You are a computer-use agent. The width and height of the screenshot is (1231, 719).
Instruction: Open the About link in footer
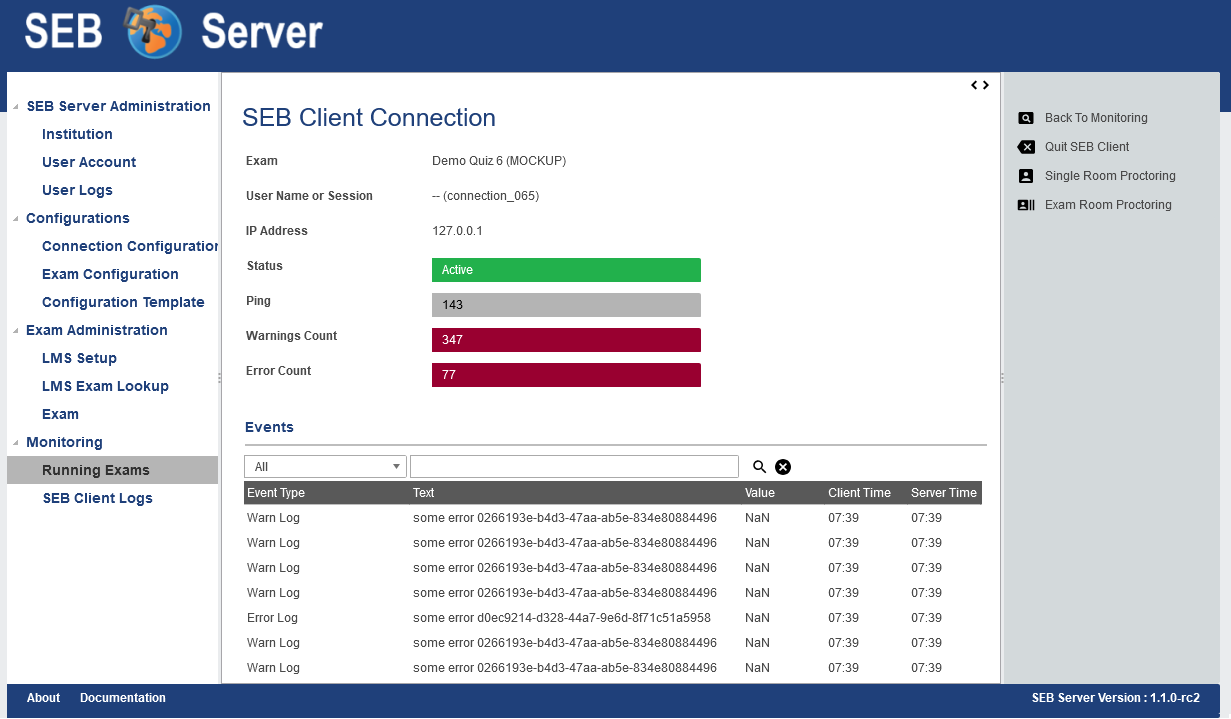click(43, 698)
